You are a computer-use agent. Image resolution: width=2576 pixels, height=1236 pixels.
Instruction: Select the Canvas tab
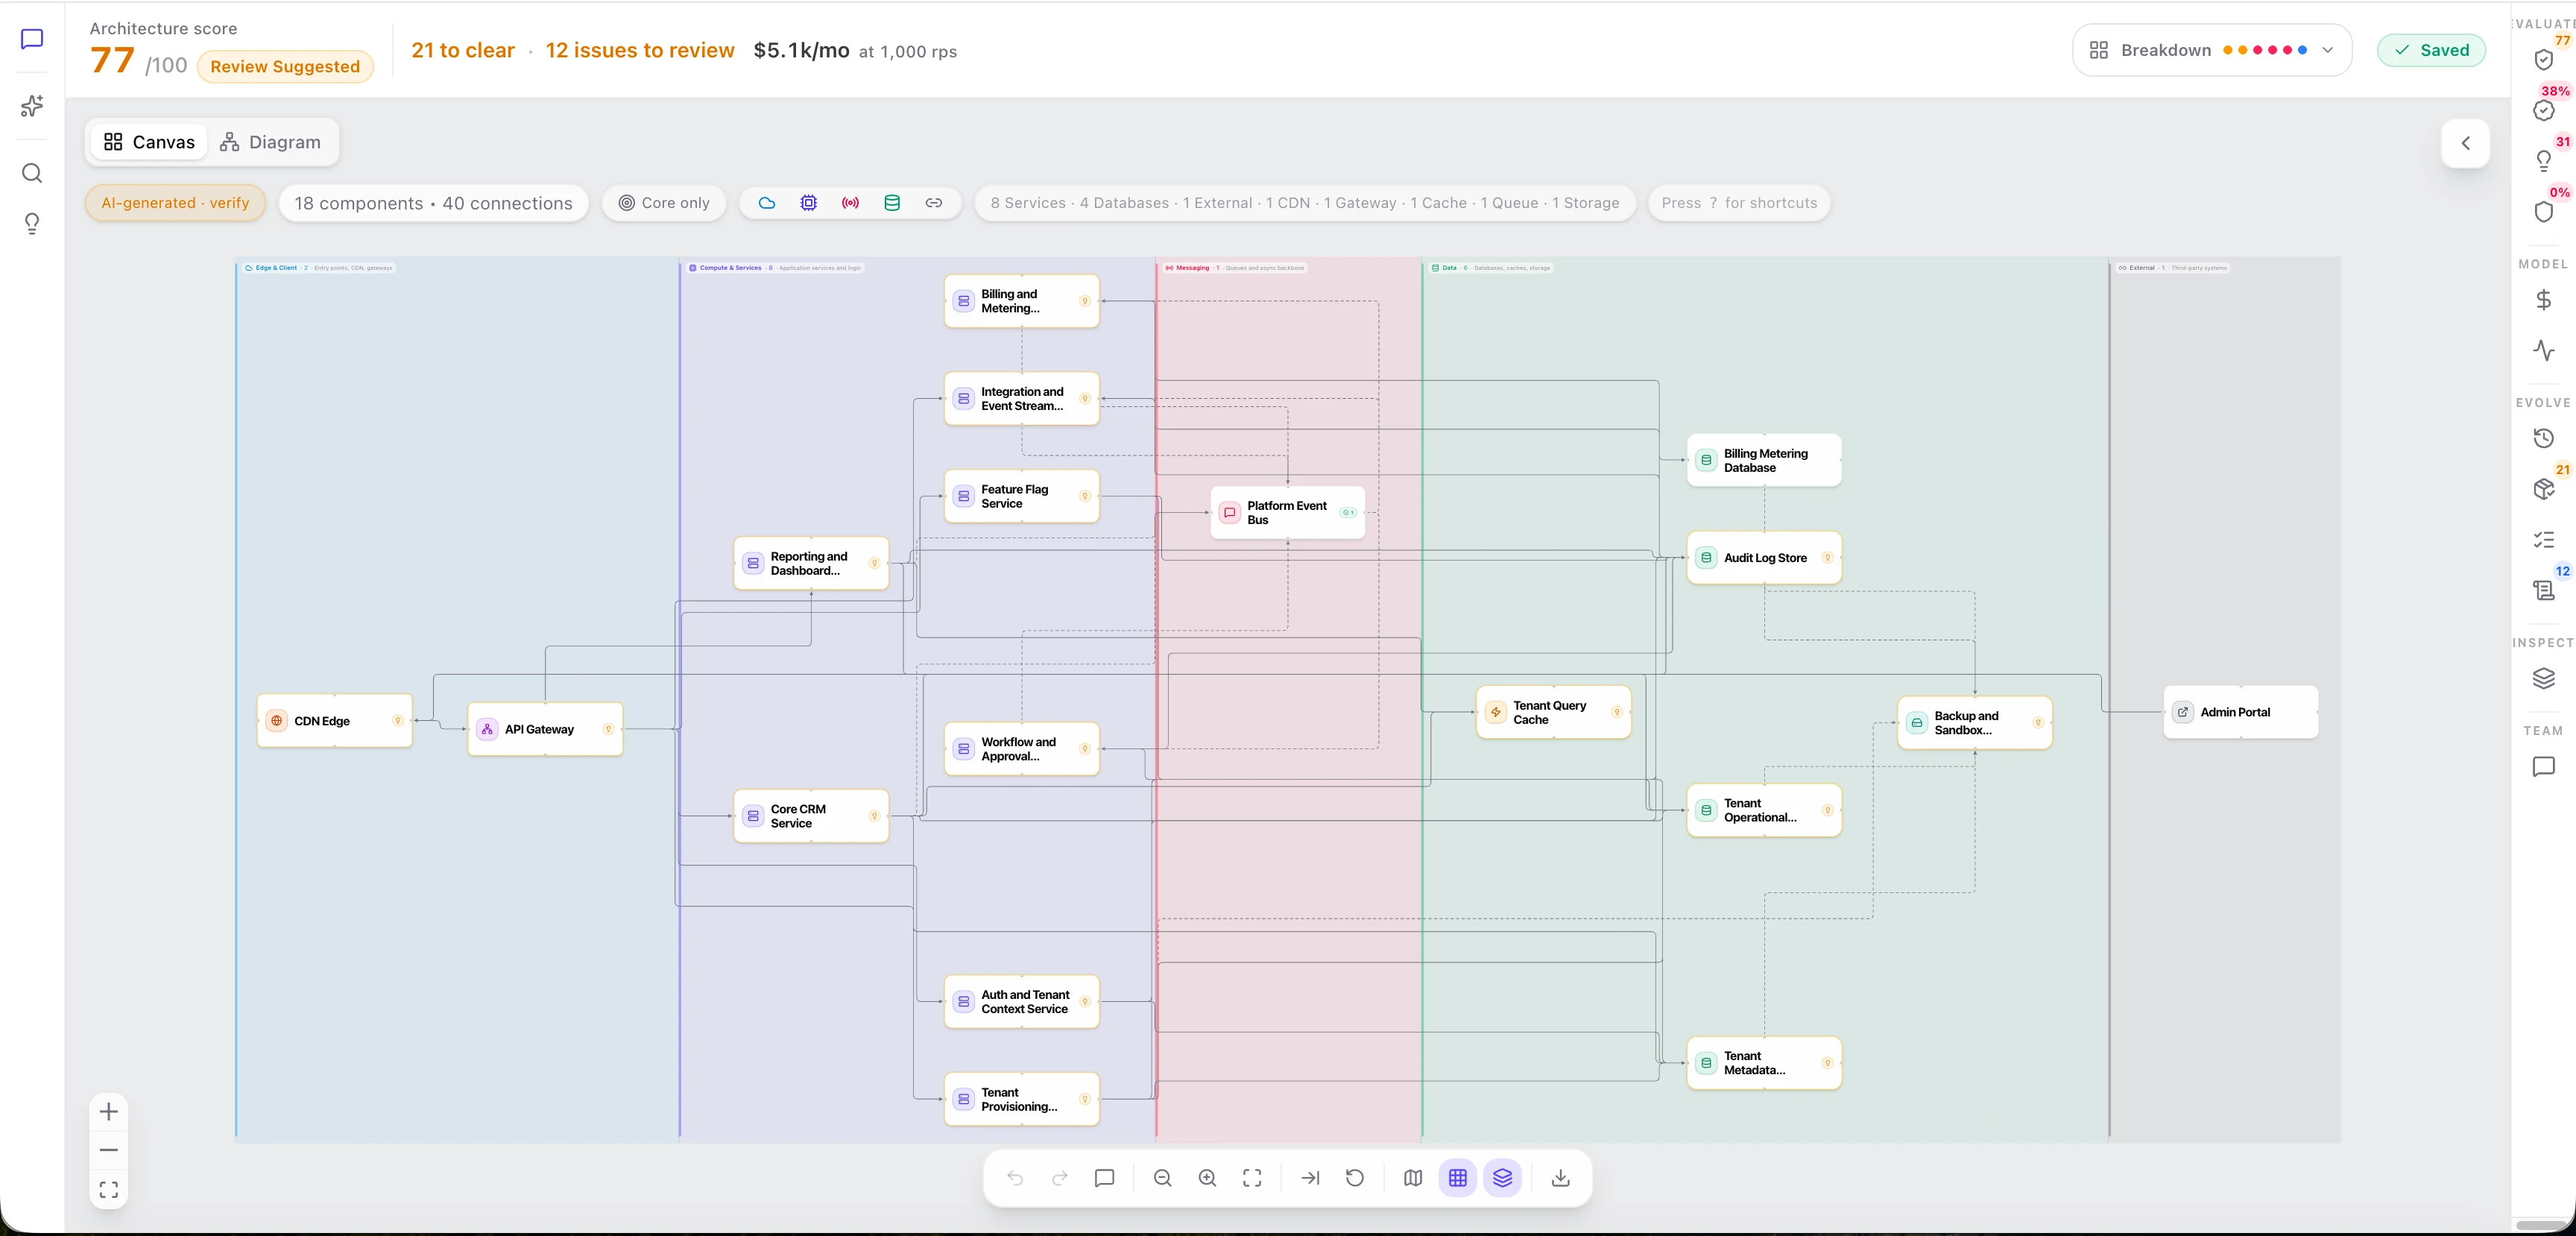(150, 142)
